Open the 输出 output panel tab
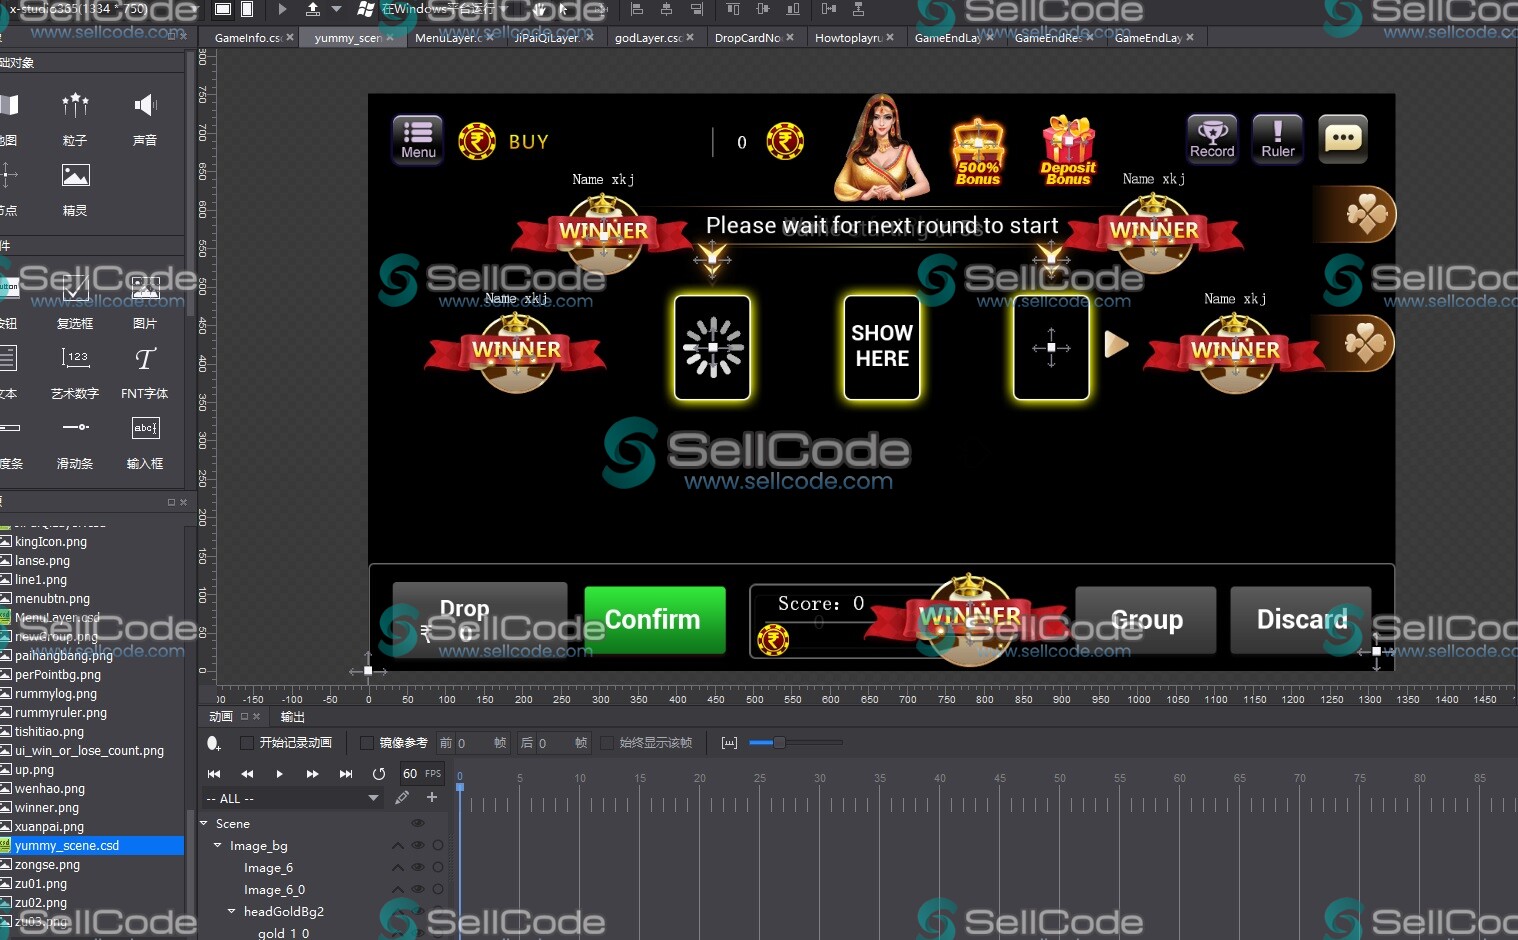 coord(292,717)
